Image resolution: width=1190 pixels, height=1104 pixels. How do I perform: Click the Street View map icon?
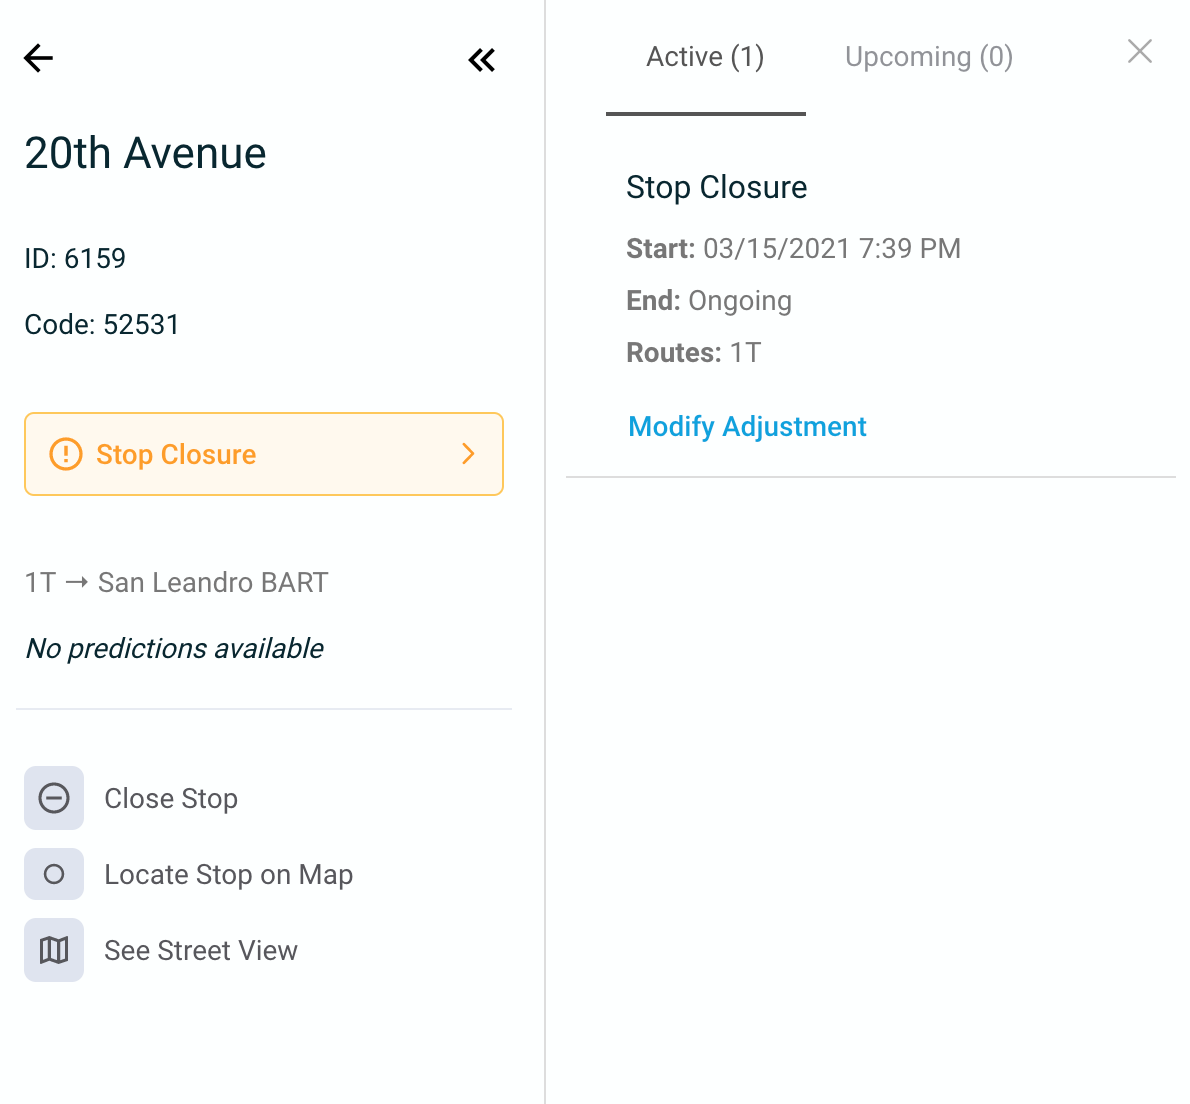(x=54, y=950)
